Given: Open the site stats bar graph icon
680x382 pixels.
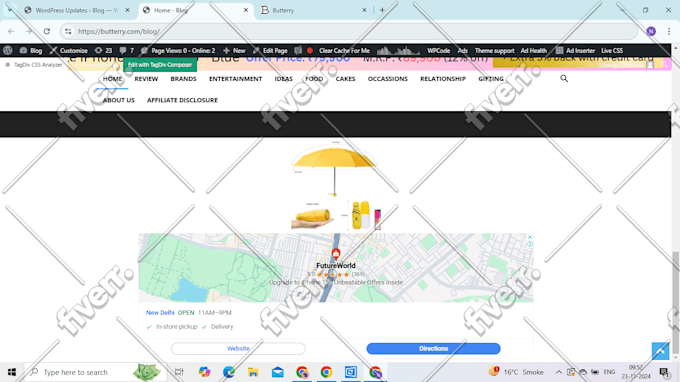Looking at the screenshot, I should (x=398, y=50).
